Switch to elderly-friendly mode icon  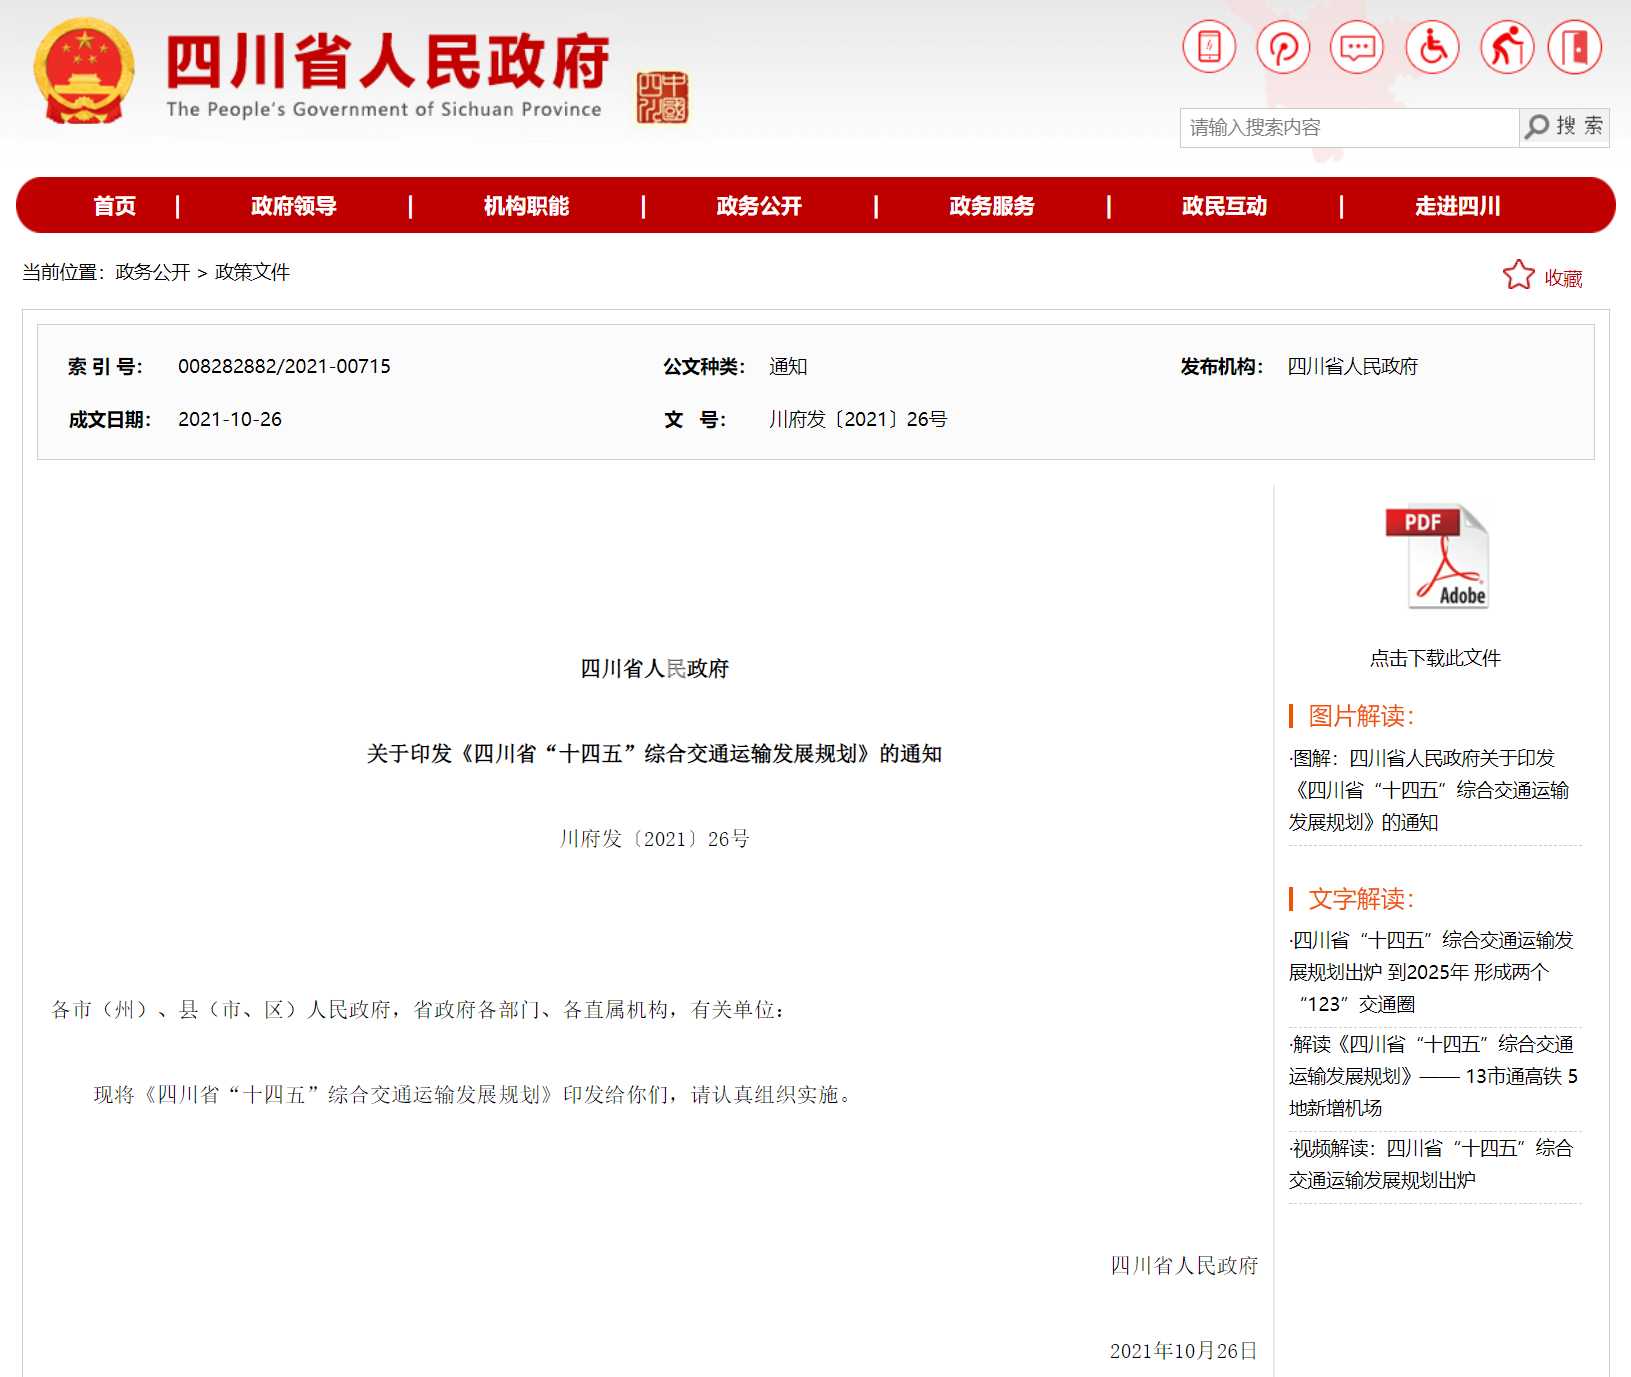point(1507,47)
